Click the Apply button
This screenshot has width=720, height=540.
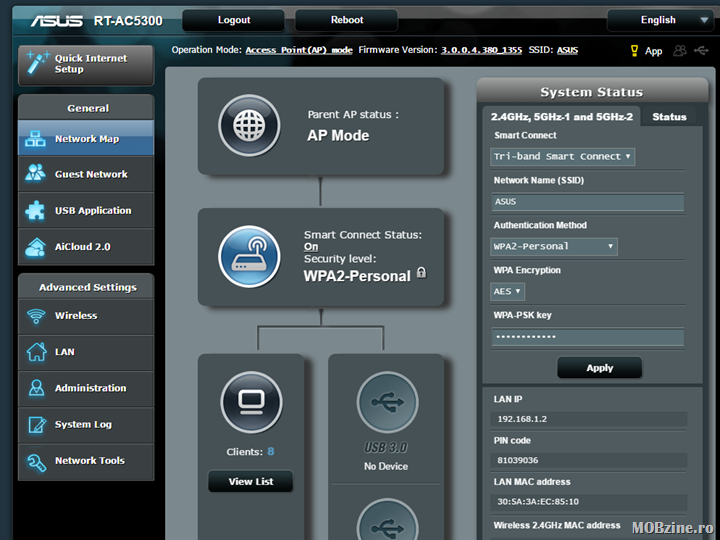pyautogui.click(x=600, y=368)
